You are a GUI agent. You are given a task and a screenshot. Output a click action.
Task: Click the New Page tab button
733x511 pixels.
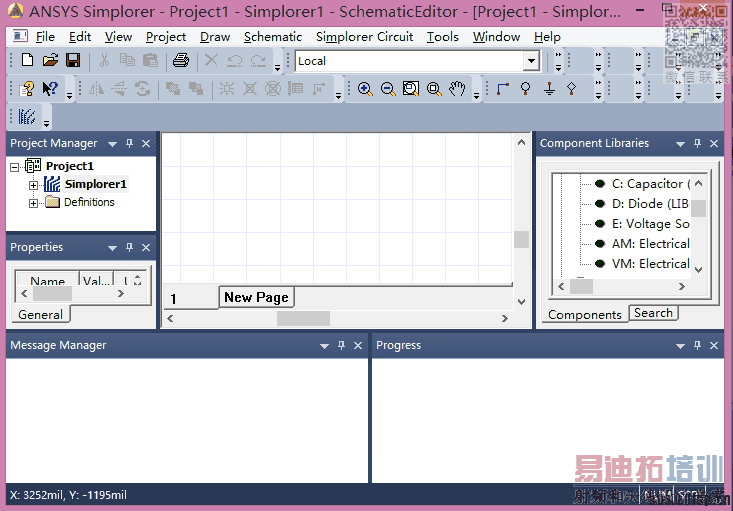256,297
